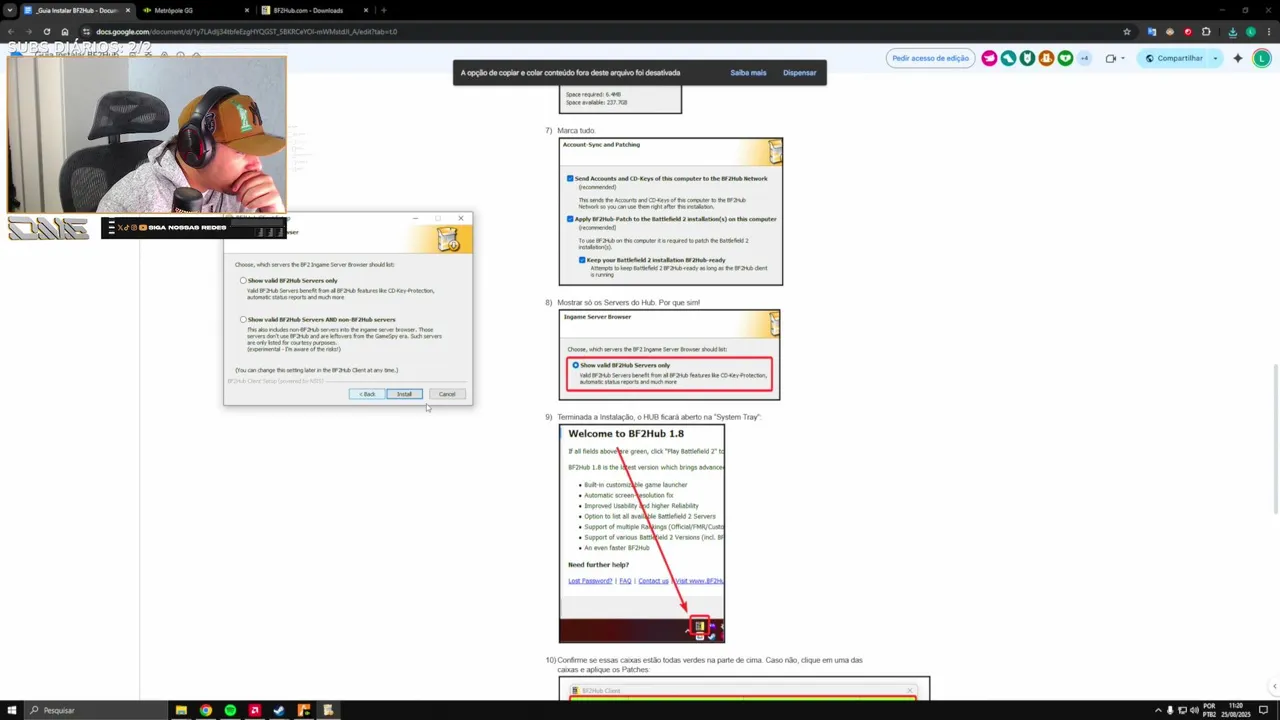Click the '+4' additional viewers badge
Image resolution: width=1280 pixels, height=720 pixels.
[1084, 58]
